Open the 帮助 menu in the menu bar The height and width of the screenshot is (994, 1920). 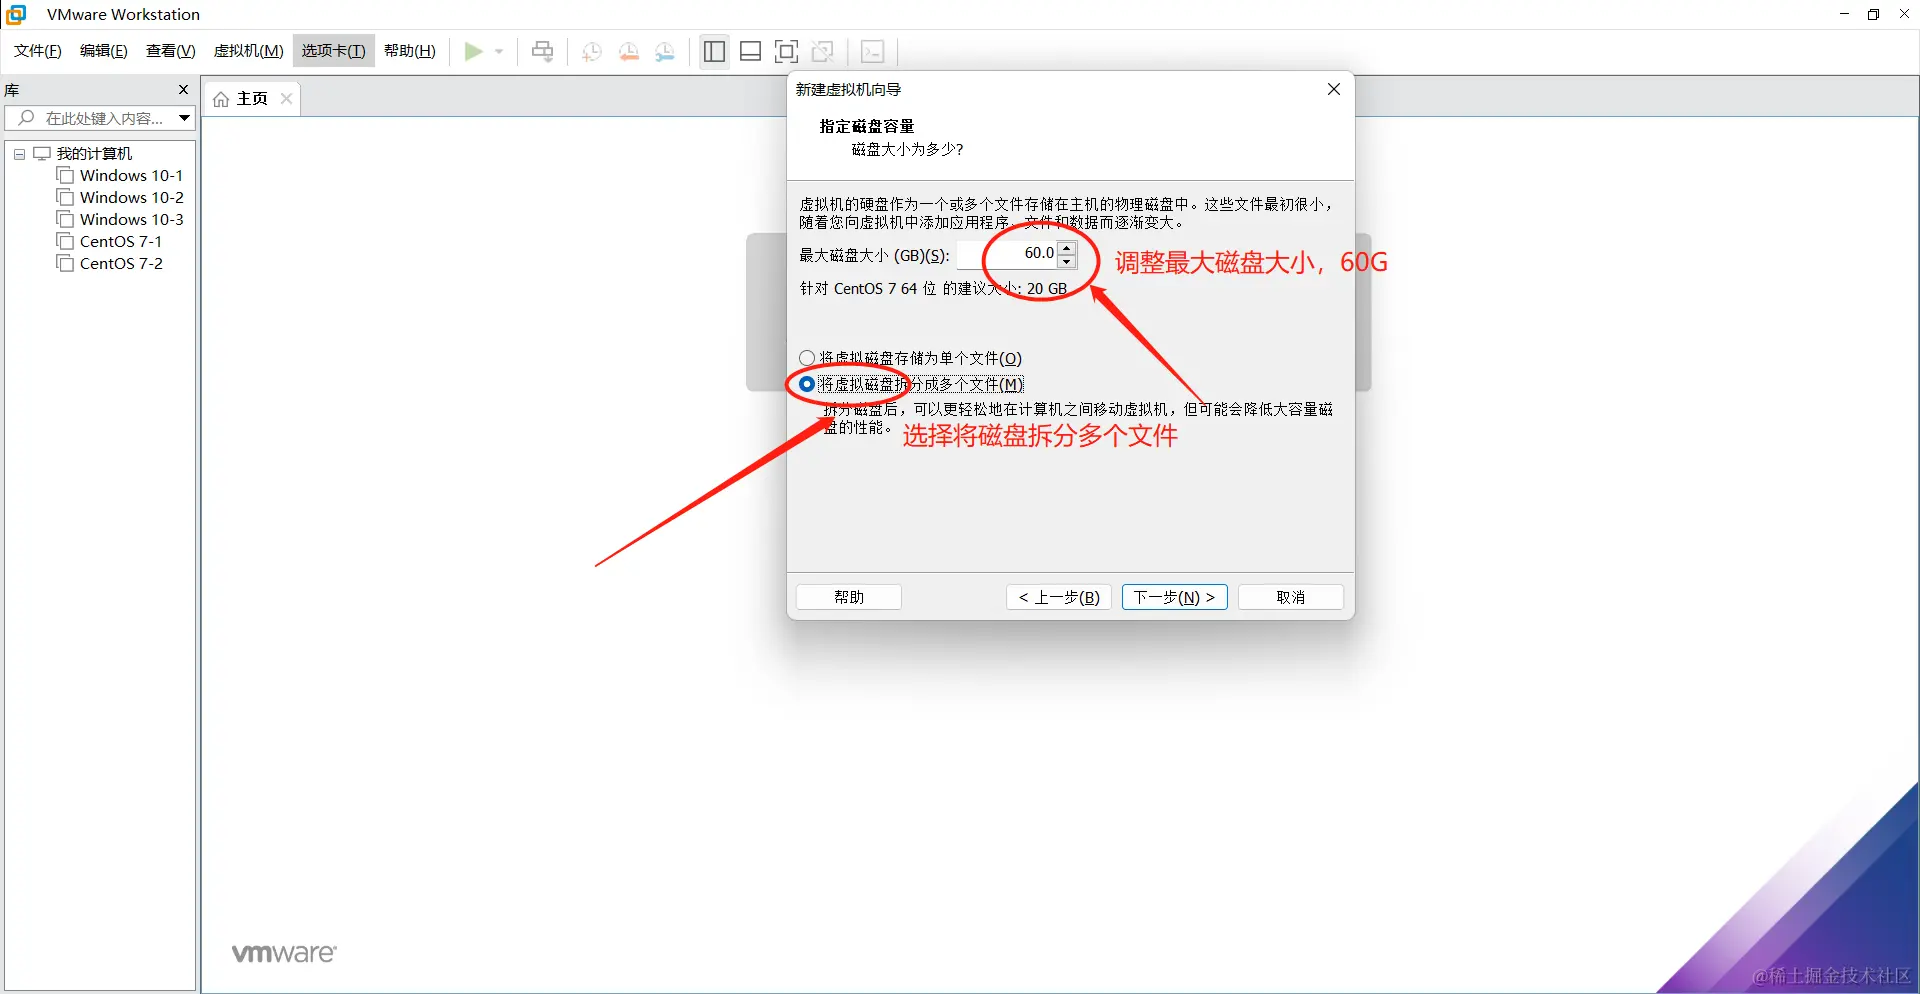410,51
